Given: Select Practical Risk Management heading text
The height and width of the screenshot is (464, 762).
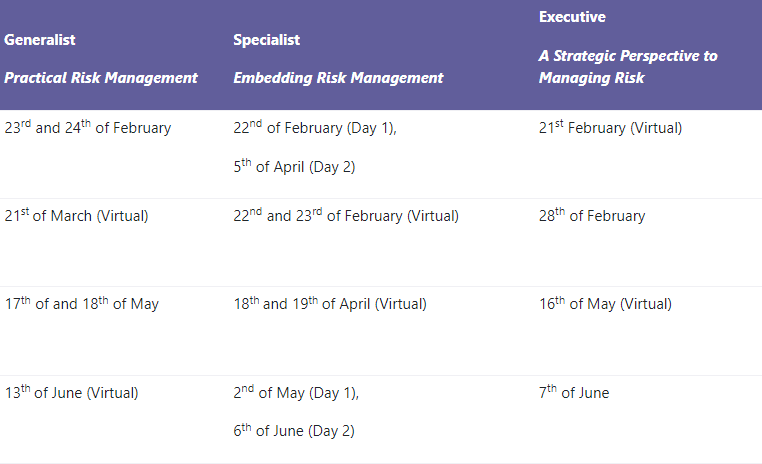Looking at the screenshot, I should pos(101,78).
